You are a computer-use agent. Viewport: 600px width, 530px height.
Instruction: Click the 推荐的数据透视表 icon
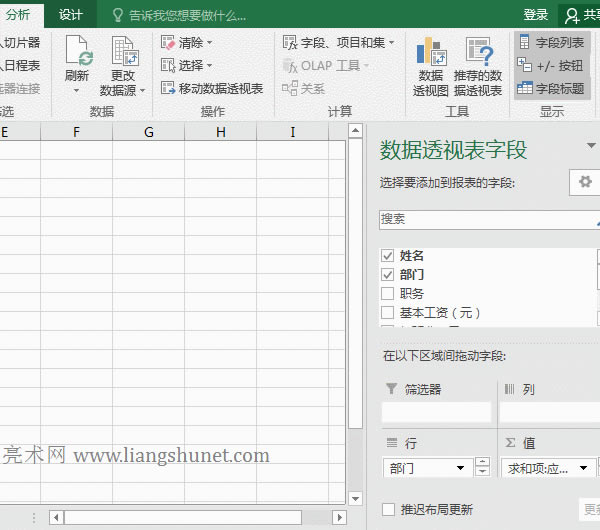(478, 52)
